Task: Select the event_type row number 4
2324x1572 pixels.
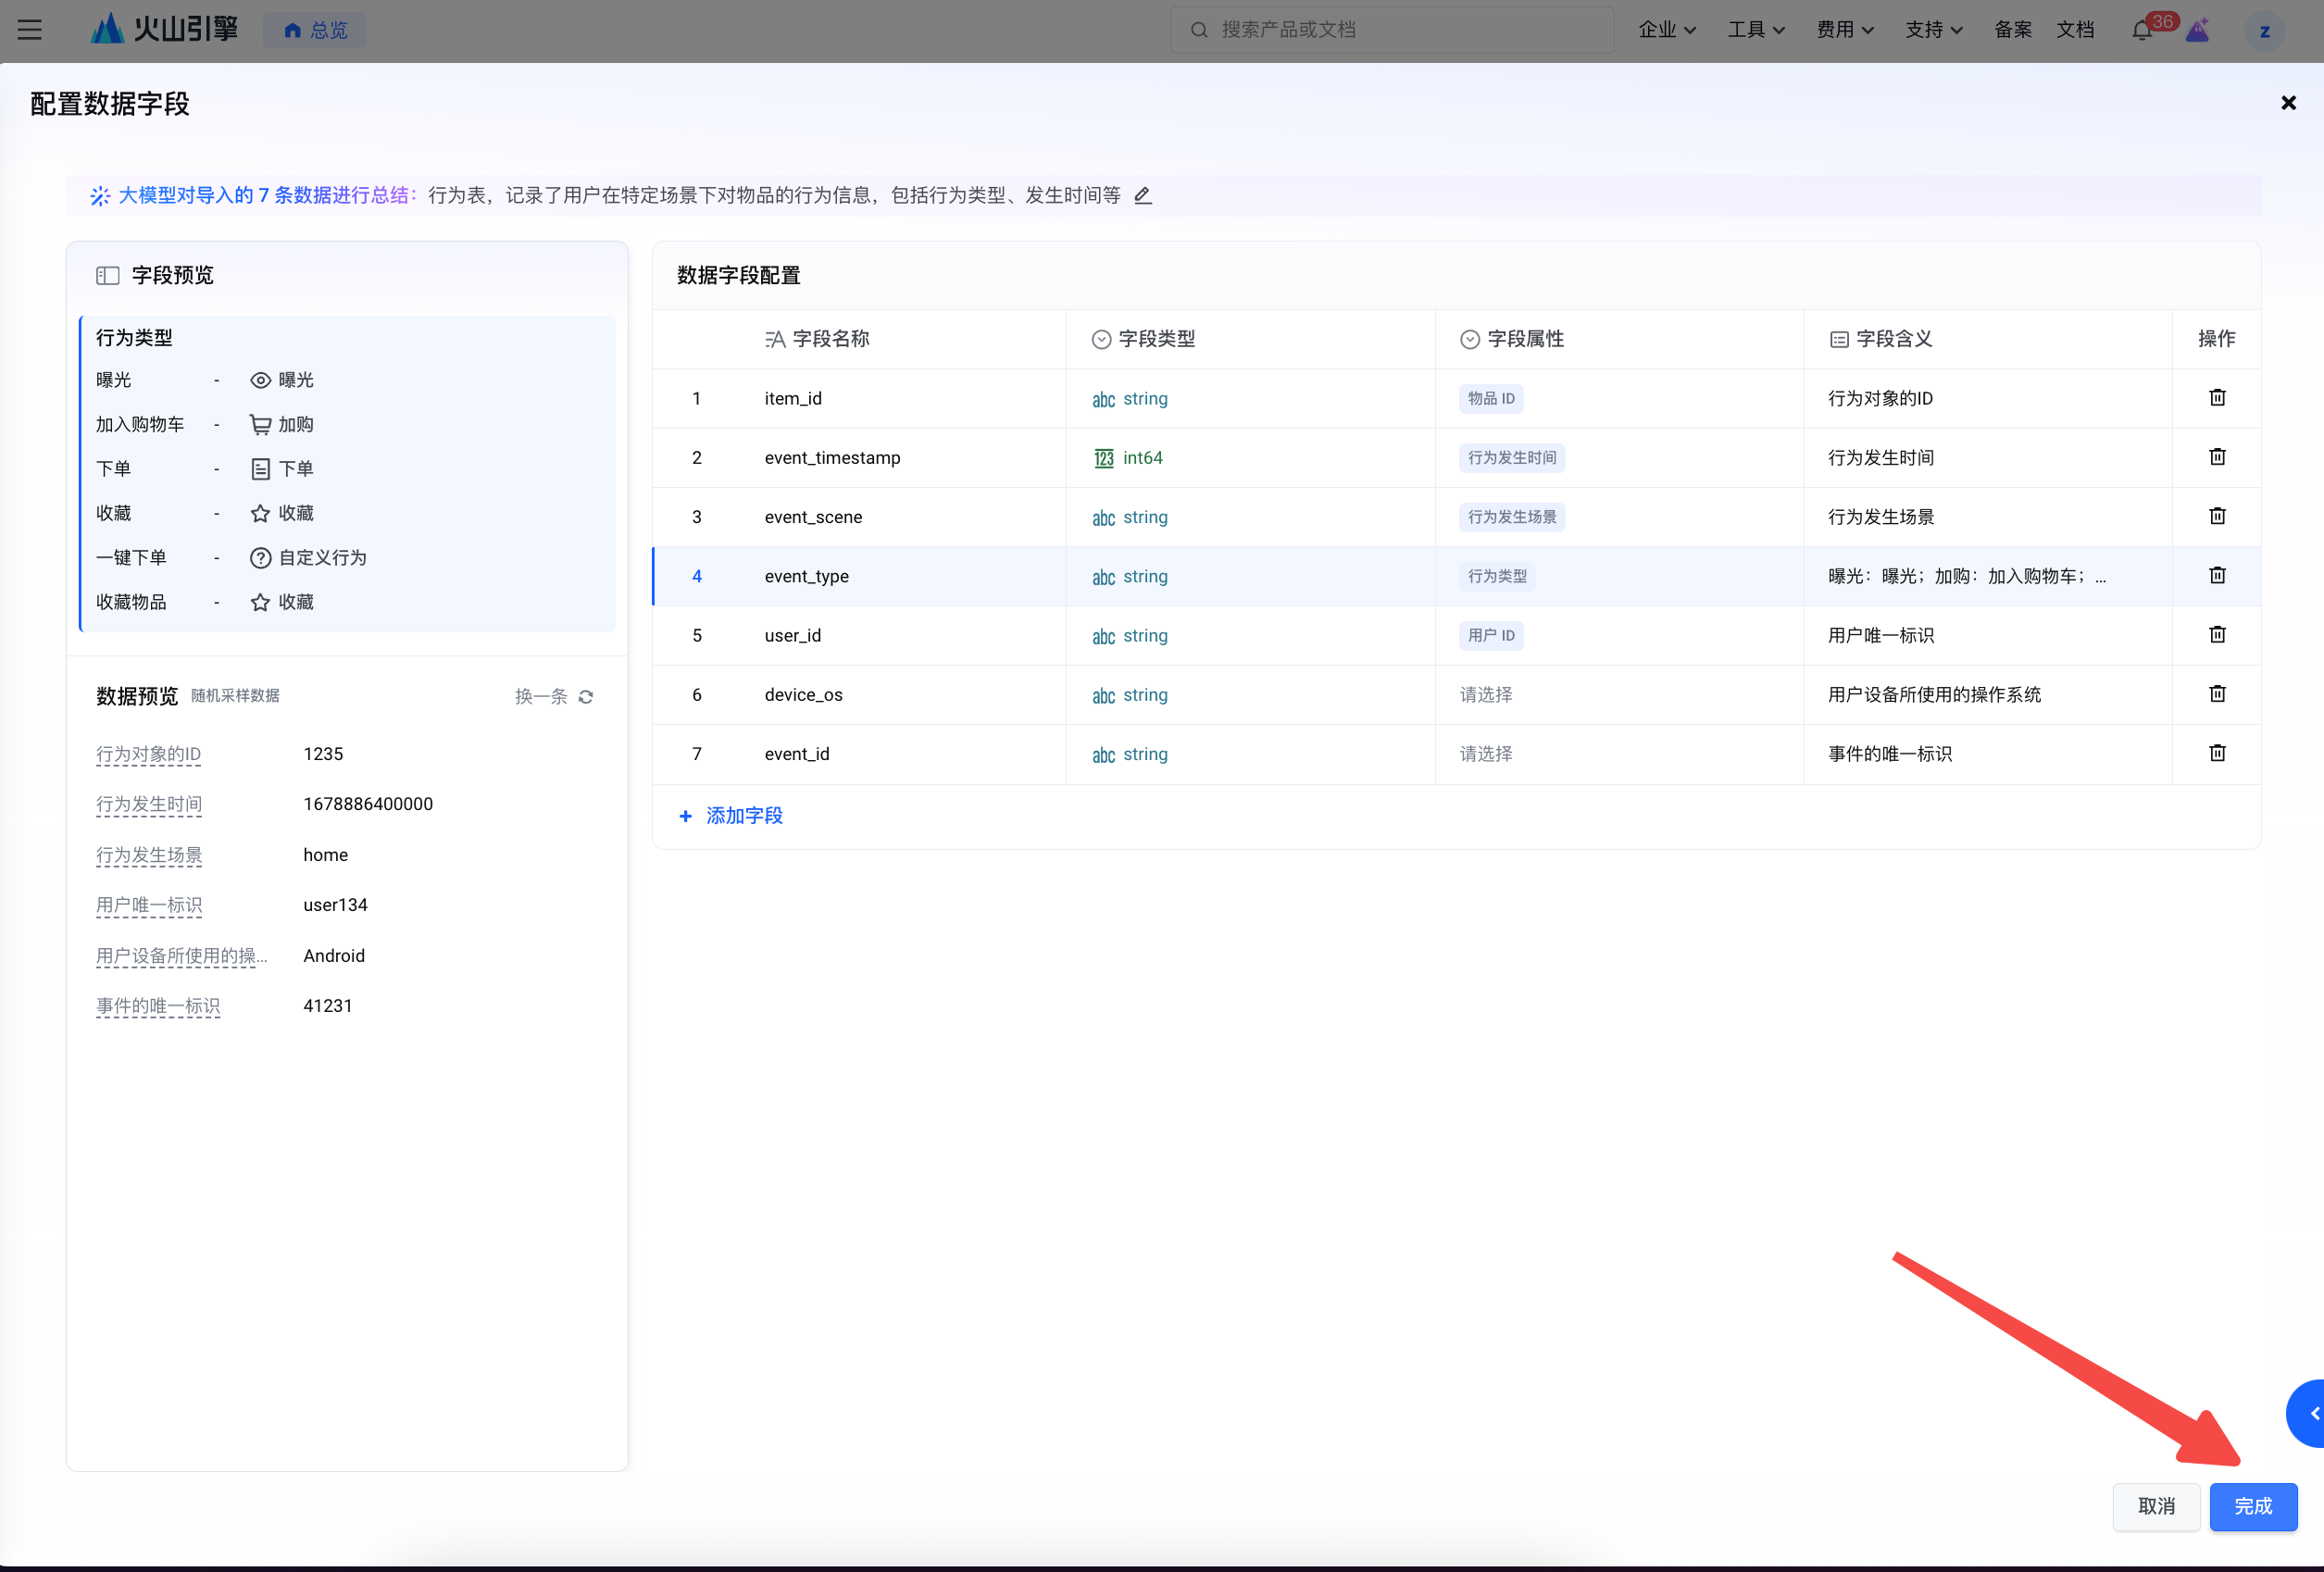Action: (x=697, y=576)
